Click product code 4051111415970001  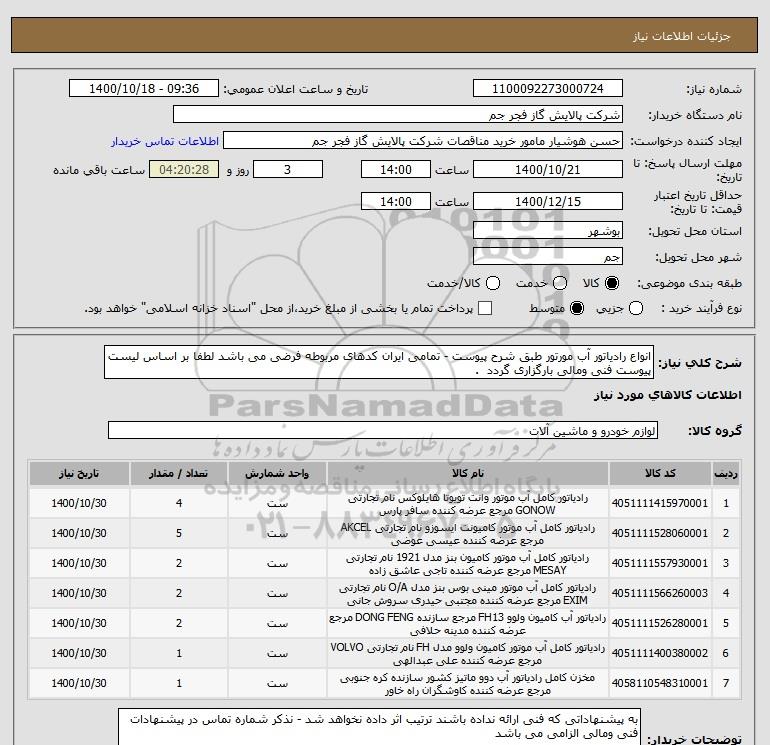(x=660, y=503)
